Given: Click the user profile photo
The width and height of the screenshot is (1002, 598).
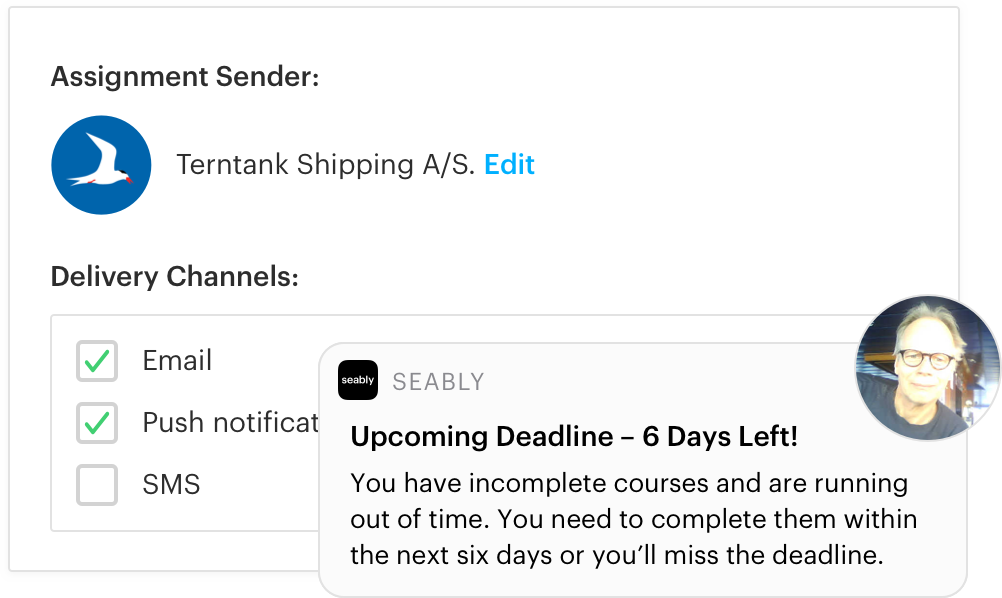Looking at the screenshot, I should tap(927, 368).
